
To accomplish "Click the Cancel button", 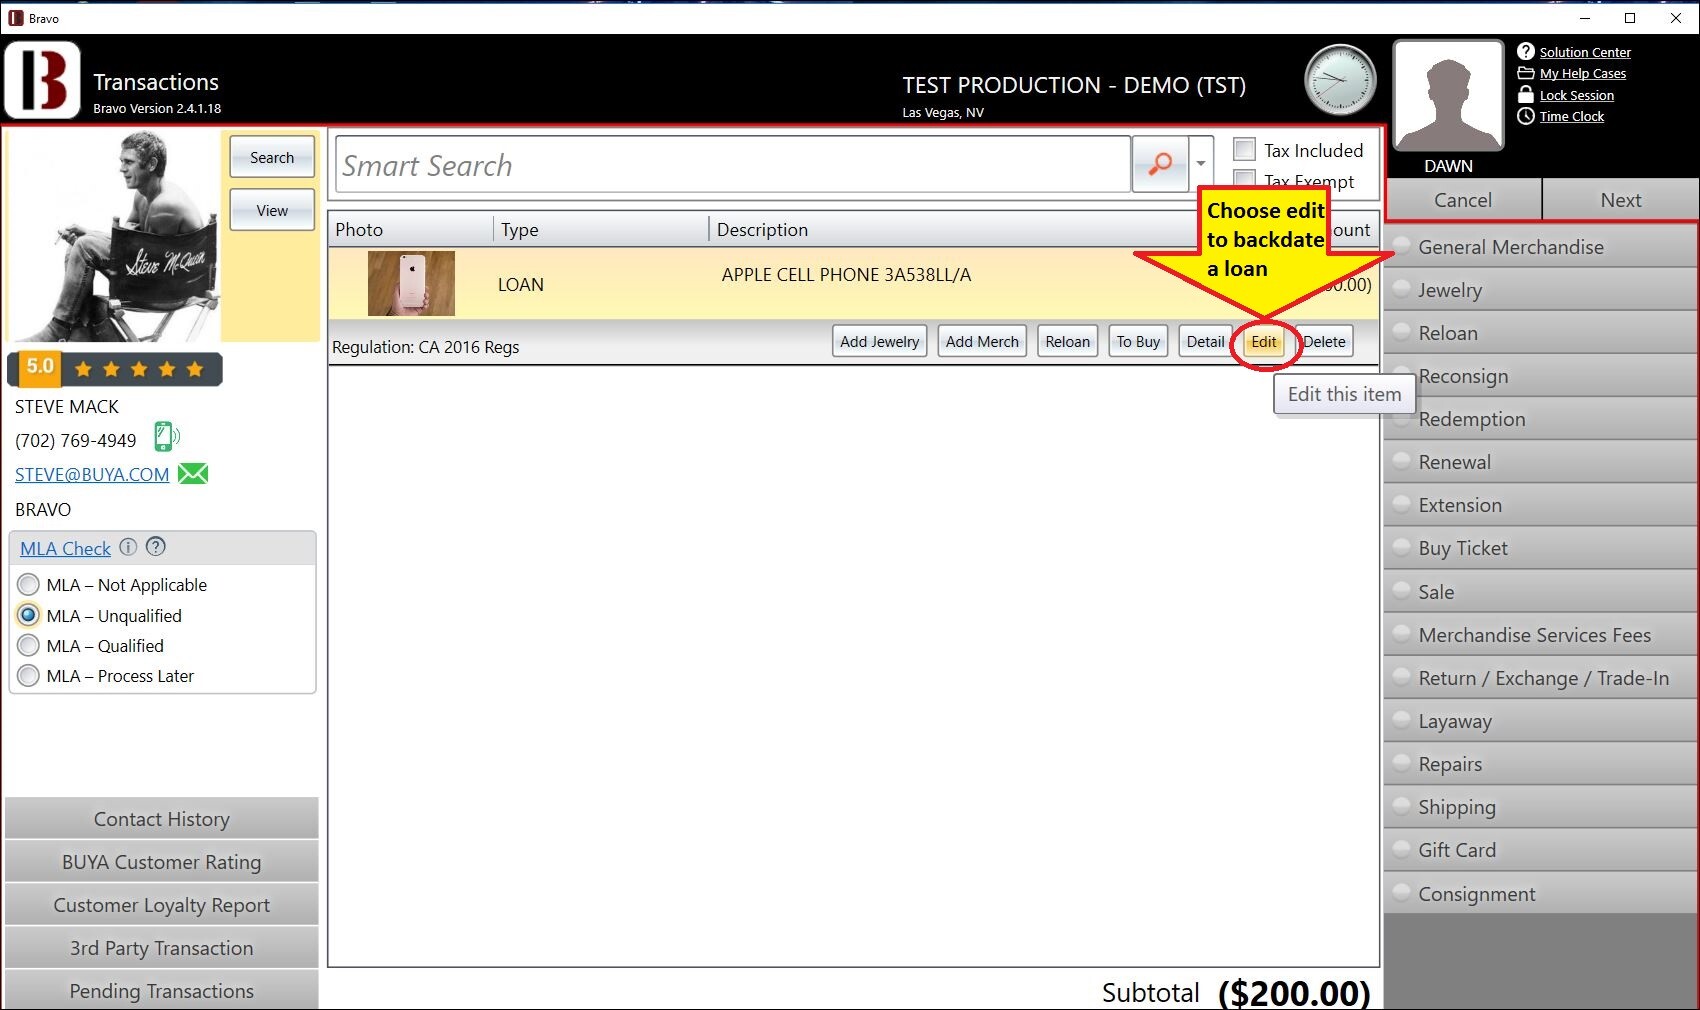I will coord(1463,199).
